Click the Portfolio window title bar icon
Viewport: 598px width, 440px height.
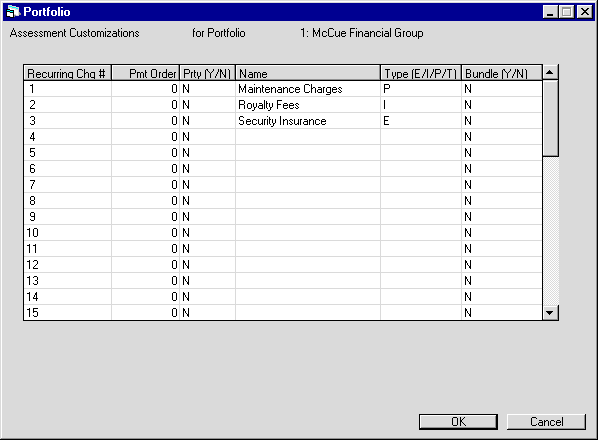tap(13, 11)
